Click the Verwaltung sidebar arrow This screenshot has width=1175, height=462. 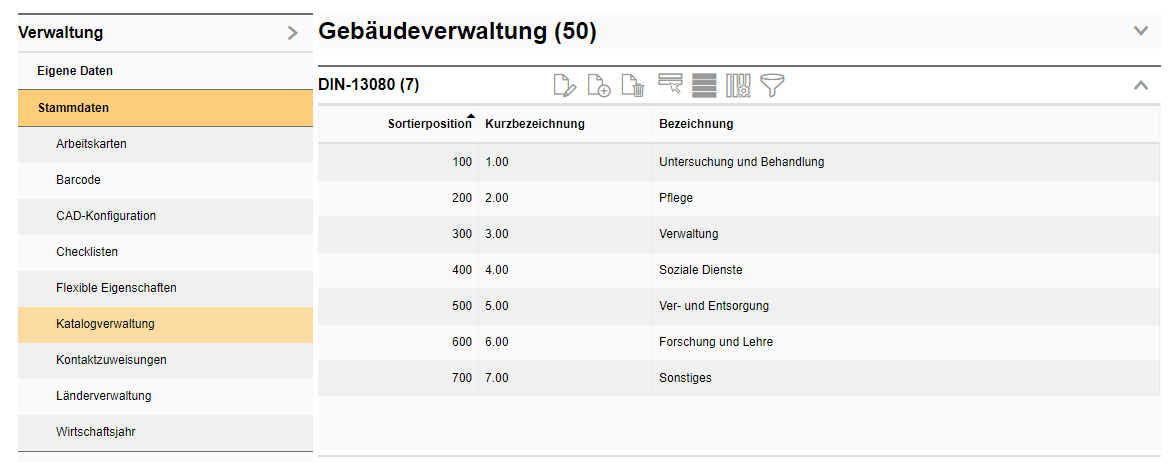(x=292, y=33)
